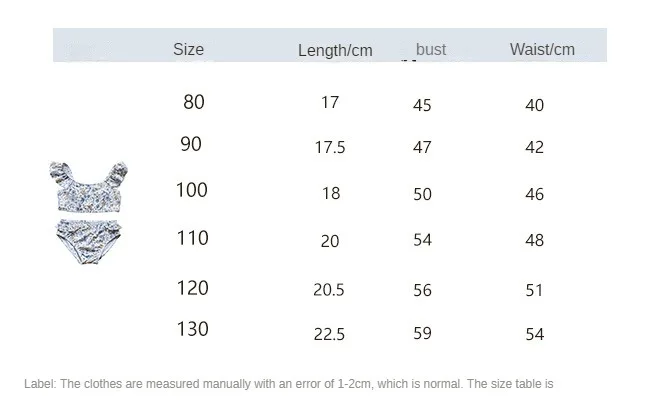The height and width of the screenshot is (400, 660).
Task: Select size 120 row label
Action: (192, 288)
